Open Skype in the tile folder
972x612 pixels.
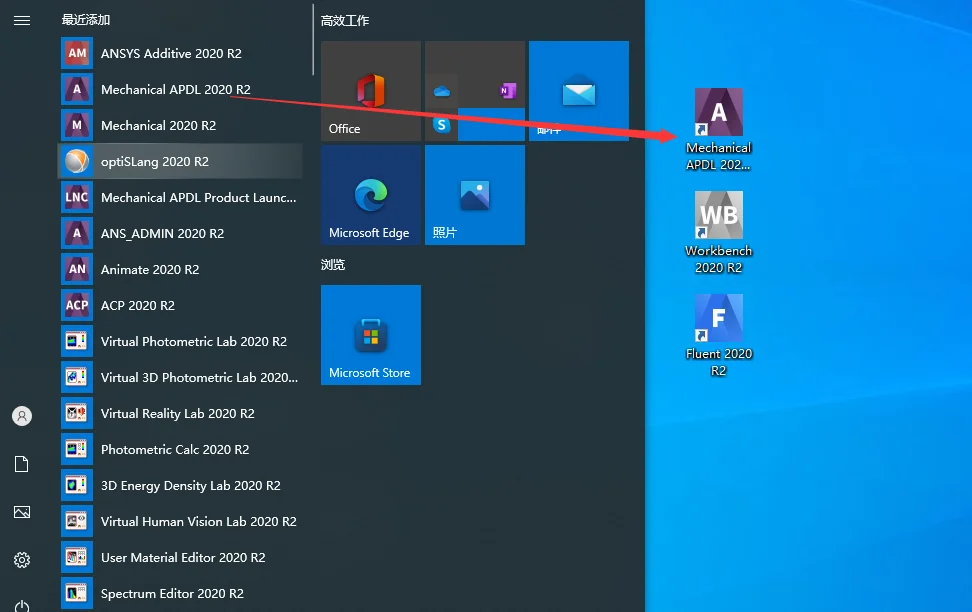pos(442,125)
